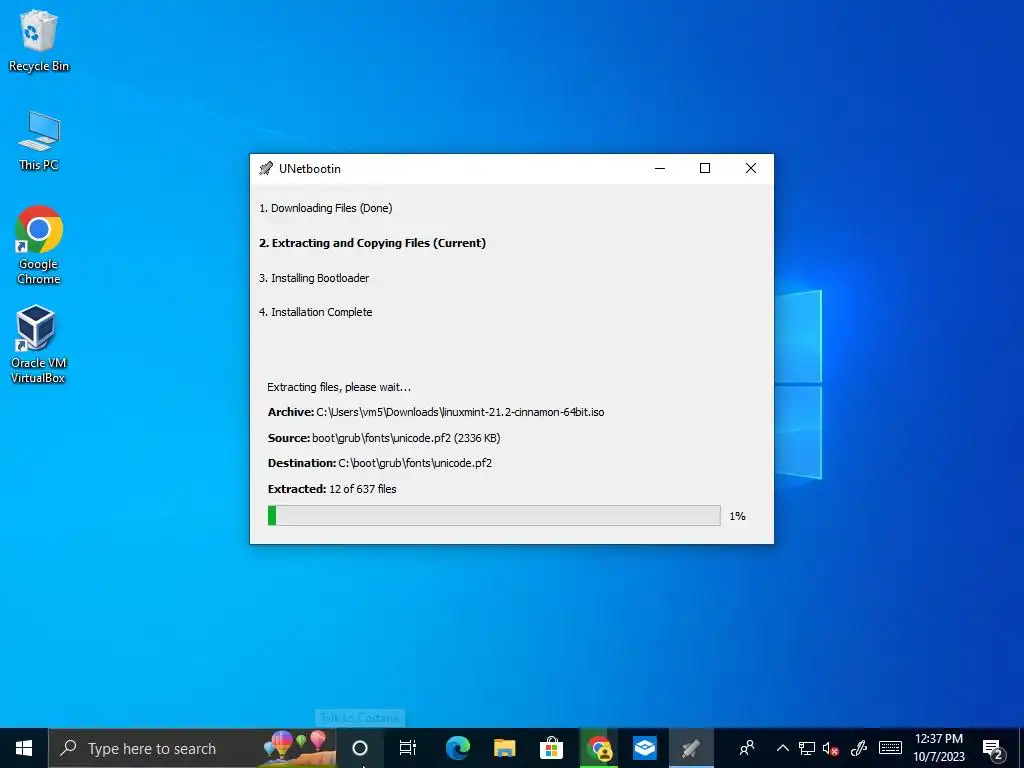The image size is (1024, 768).
Task: Minimize the UNetbootin window
Action: coord(660,168)
